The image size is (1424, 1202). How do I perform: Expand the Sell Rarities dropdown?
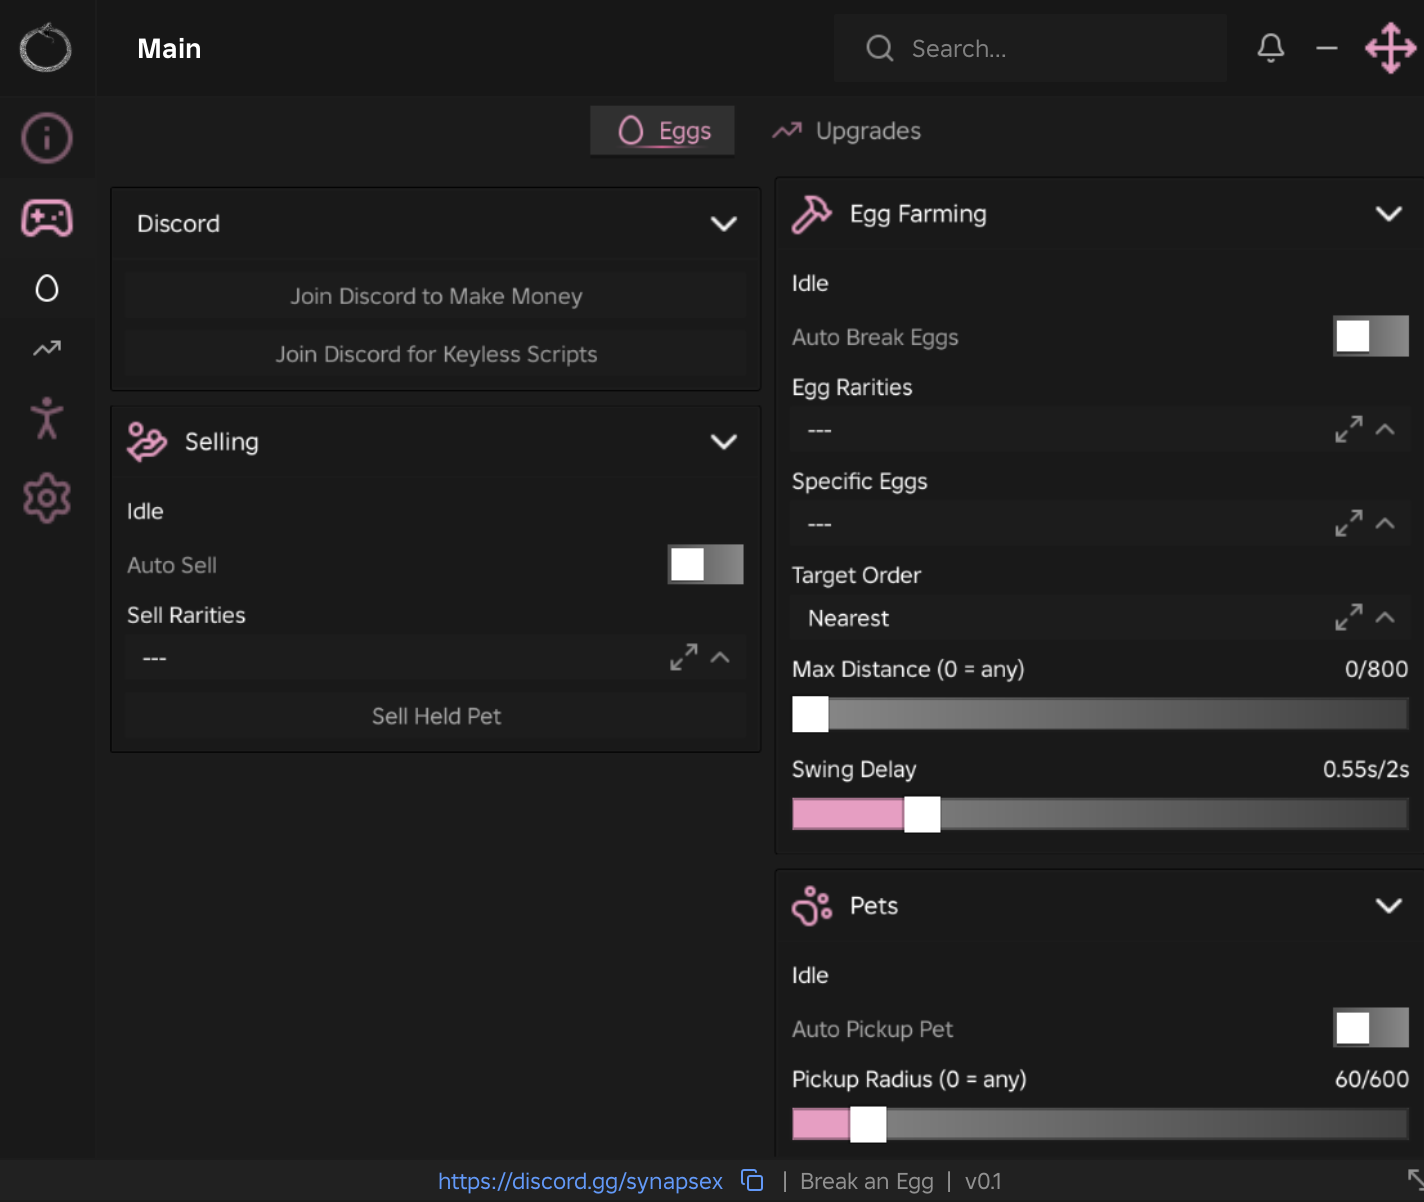click(436, 658)
